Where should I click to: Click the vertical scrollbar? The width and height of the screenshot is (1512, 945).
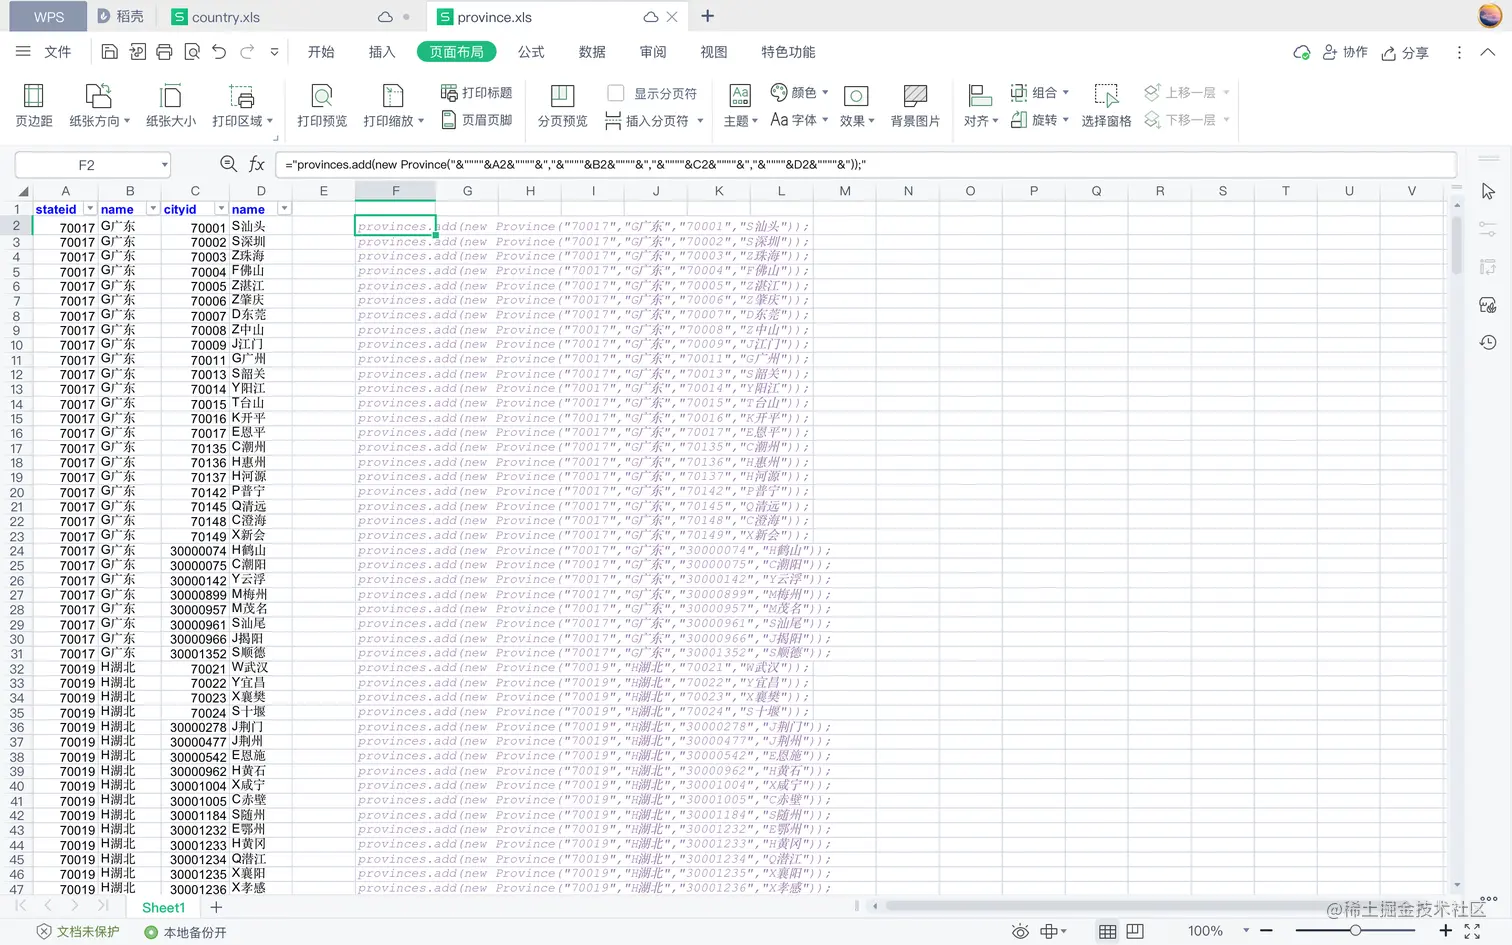pyautogui.click(x=1456, y=245)
